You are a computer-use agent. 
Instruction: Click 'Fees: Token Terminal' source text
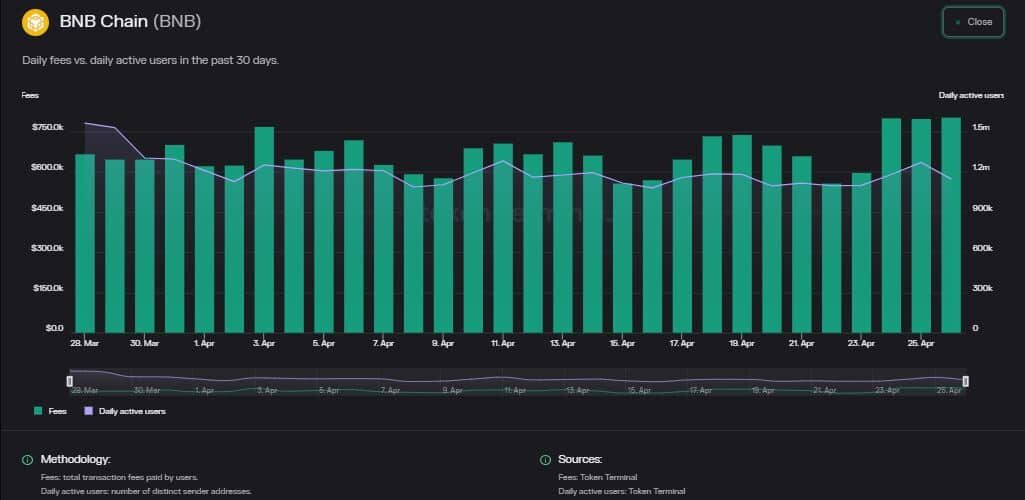coord(597,477)
